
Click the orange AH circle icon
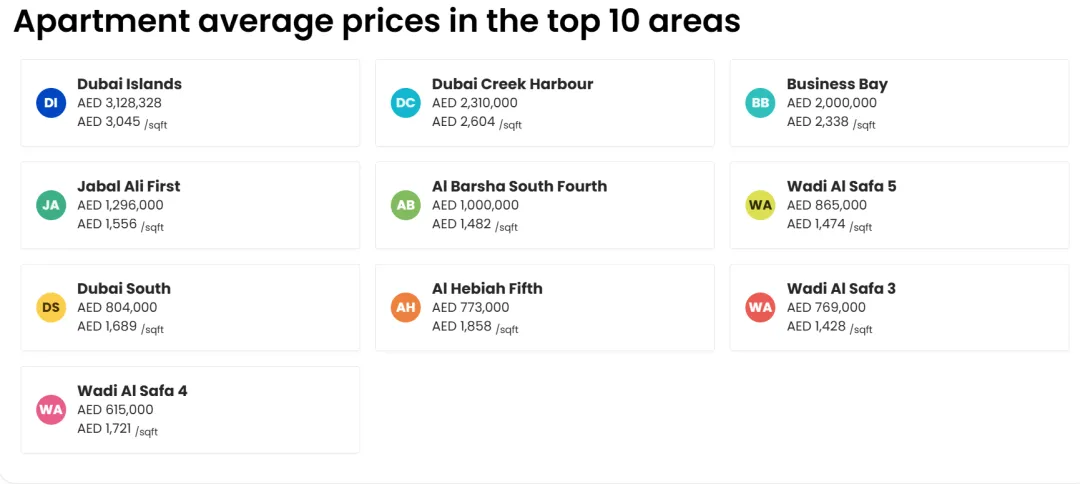pyautogui.click(x=406, y=307)
